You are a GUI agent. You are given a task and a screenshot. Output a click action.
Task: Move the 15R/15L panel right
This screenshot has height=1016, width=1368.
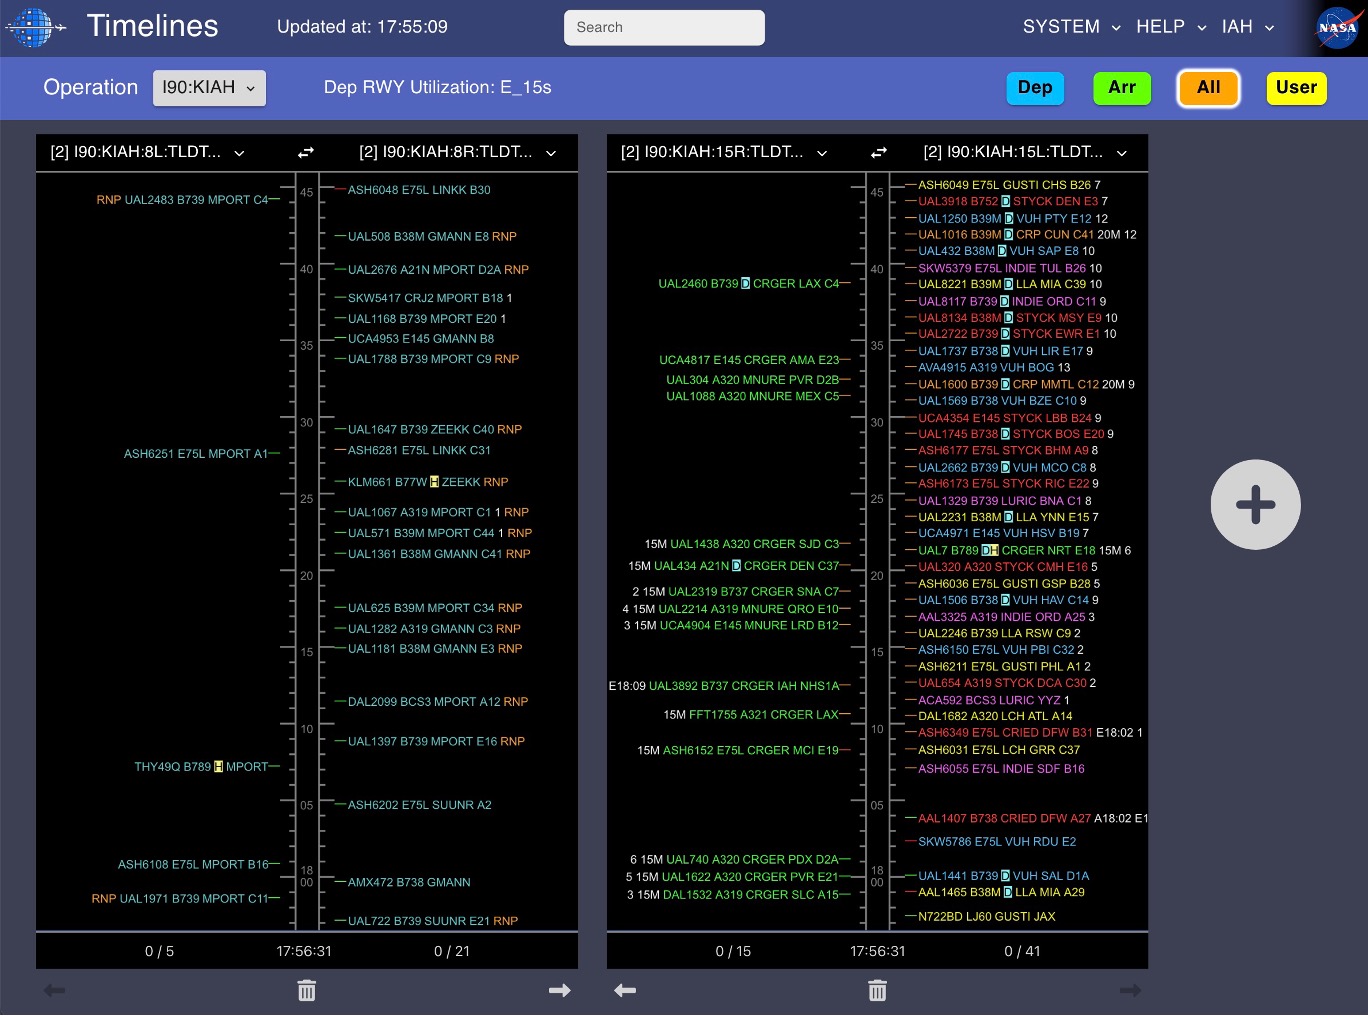(x=1130, y=990)
